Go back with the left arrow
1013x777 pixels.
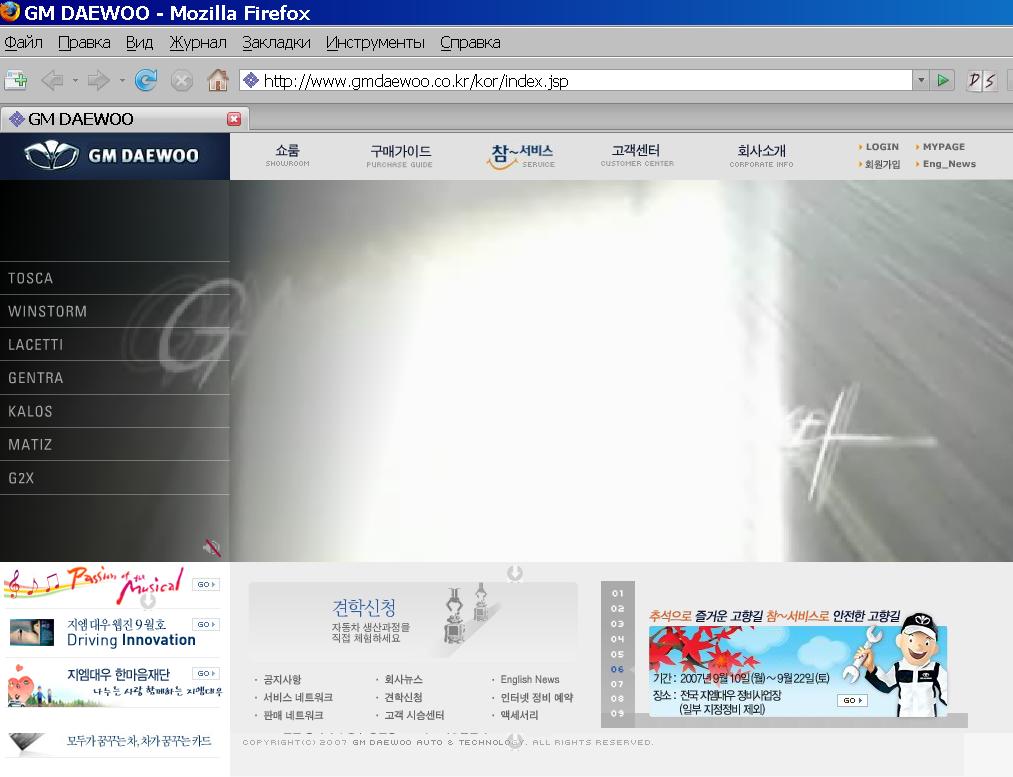[52, 81]
